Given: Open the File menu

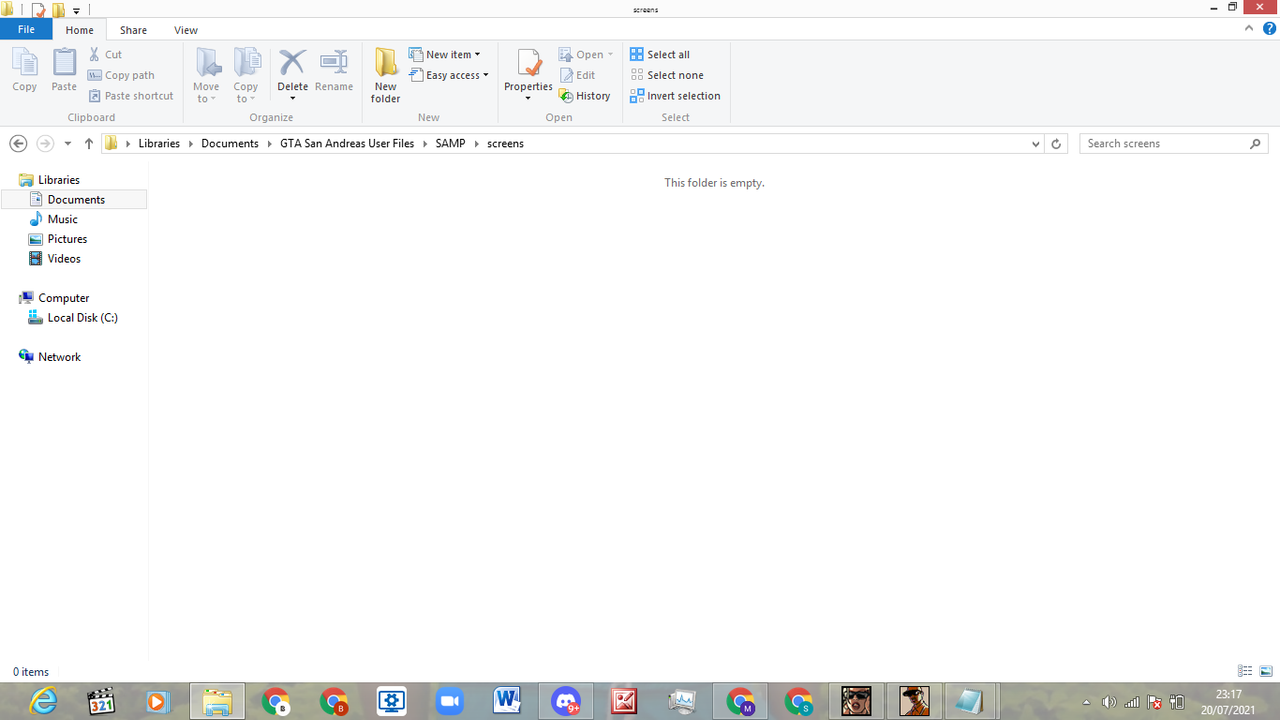Looking at the screenshot, I should click(26, 30).
